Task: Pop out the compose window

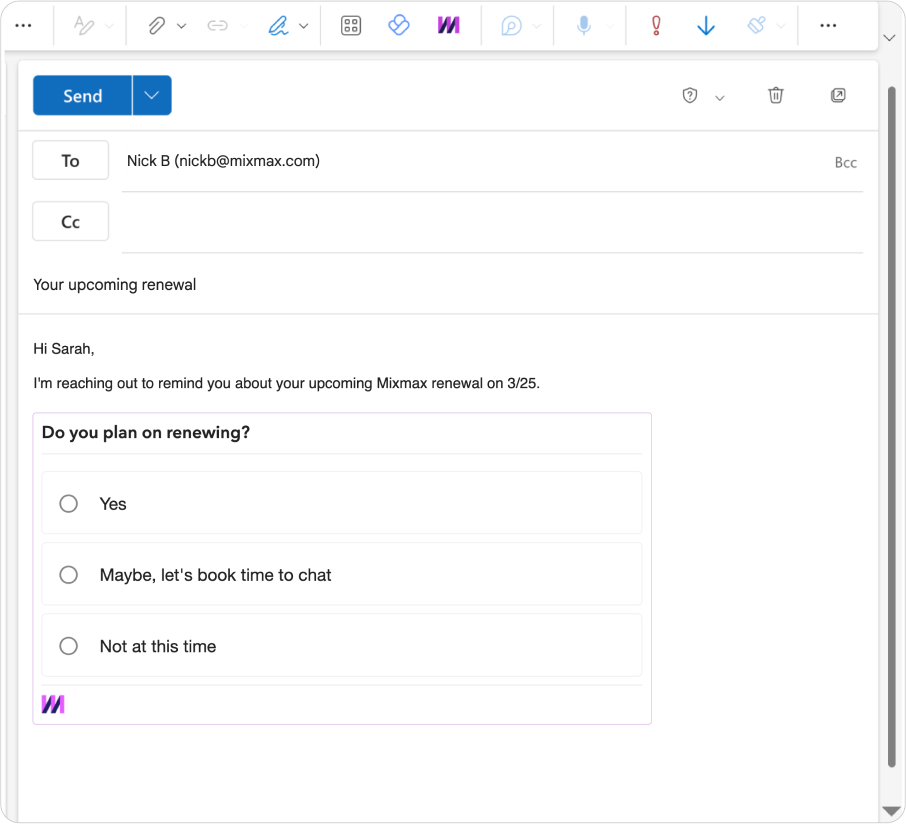Action: click(838, 95)
